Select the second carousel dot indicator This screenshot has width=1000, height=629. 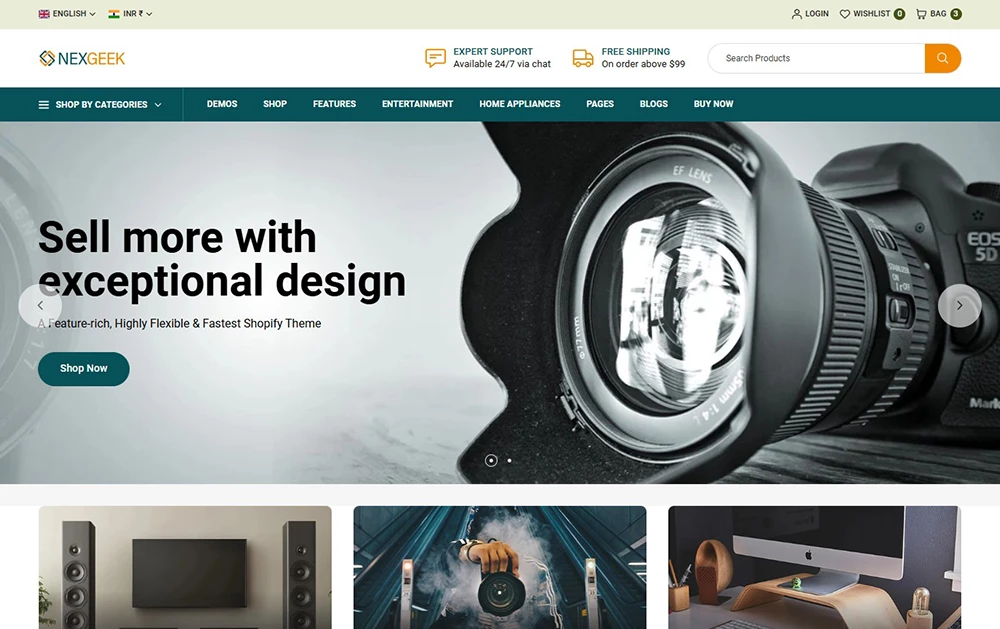[509, 461]
